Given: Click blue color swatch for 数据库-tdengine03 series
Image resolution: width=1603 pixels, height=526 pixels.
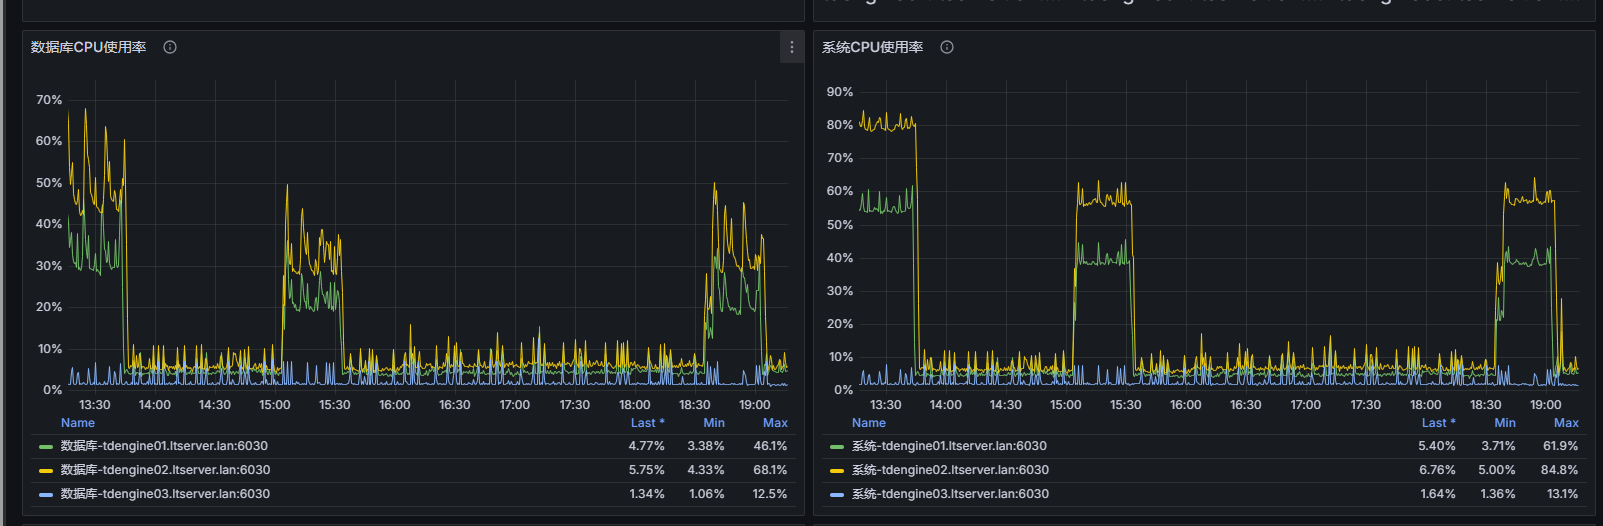Looking at the screenshot, I should [x=46, y=495].
